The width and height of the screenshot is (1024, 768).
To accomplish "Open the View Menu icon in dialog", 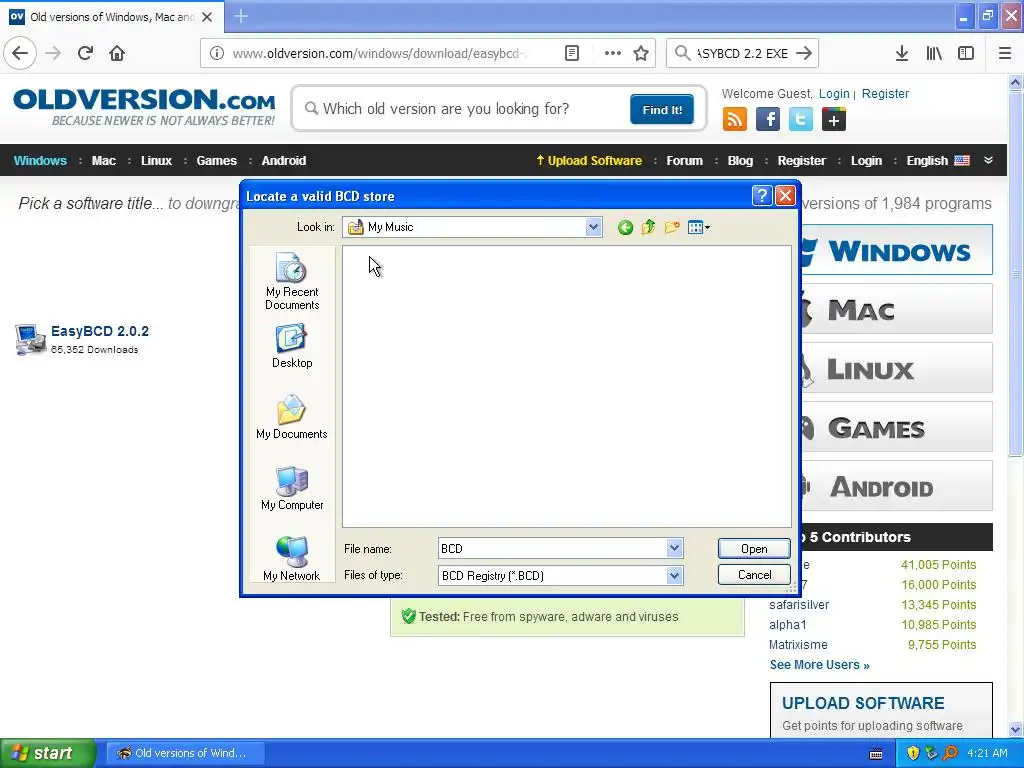I will (698, 227).
